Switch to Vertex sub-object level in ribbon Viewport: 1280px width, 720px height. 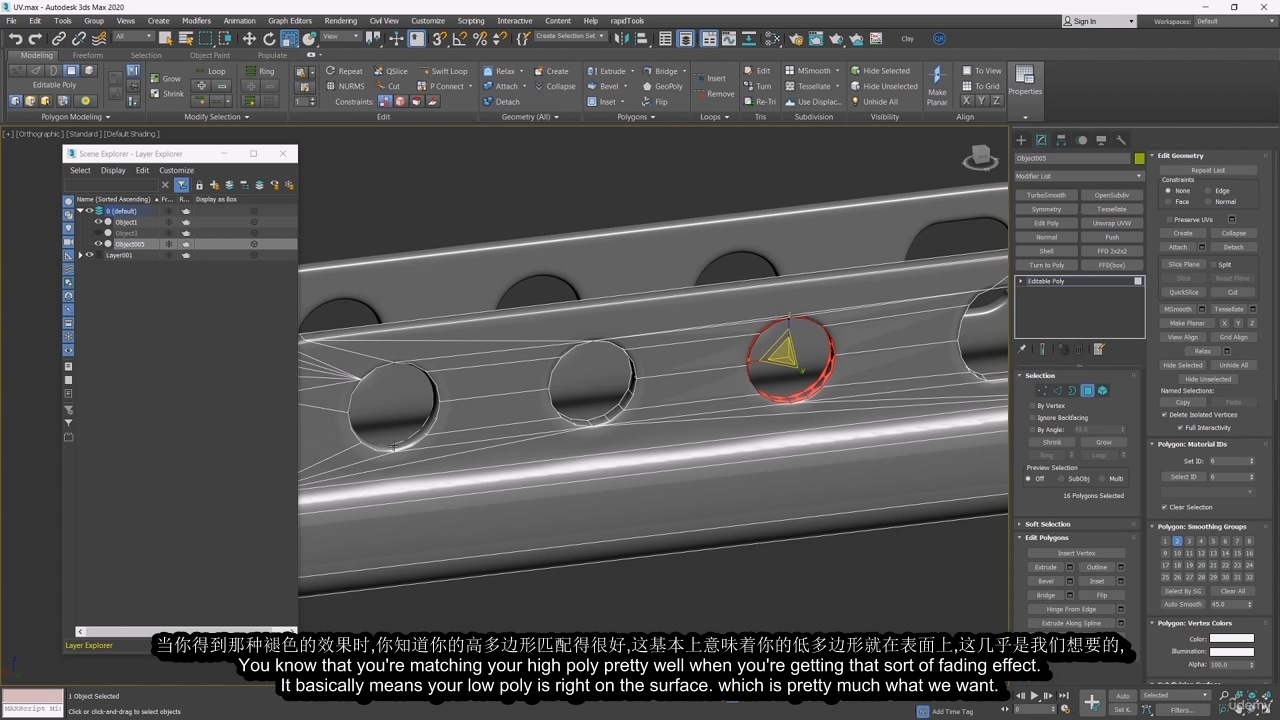pyautogui.click(x=17, y=71)
